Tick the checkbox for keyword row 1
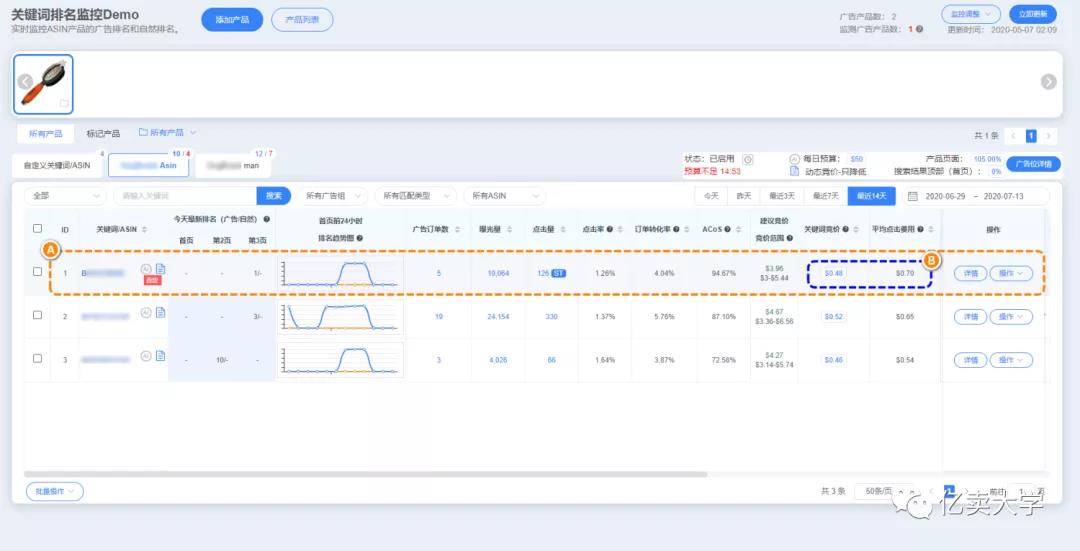Screen dimensions: 1080x551 point(37,271)
